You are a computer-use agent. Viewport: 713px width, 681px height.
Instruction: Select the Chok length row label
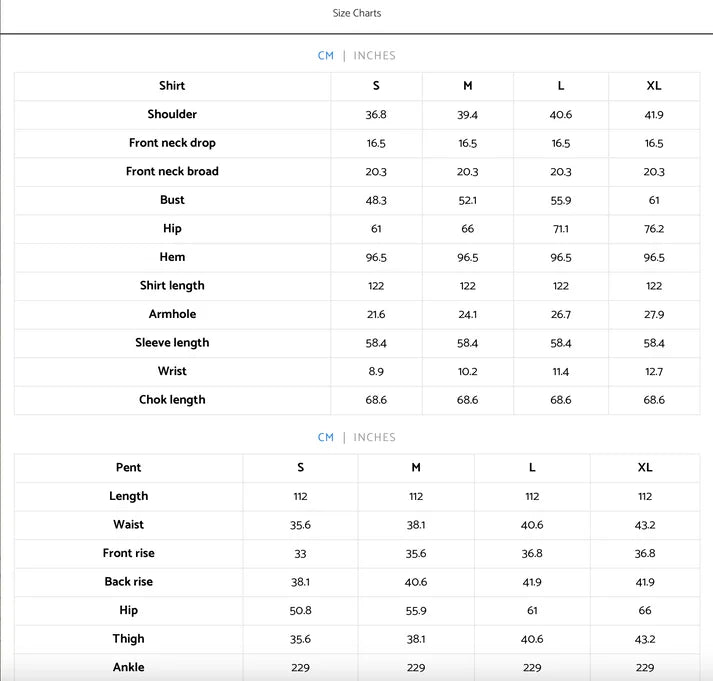tap(172, 400)
